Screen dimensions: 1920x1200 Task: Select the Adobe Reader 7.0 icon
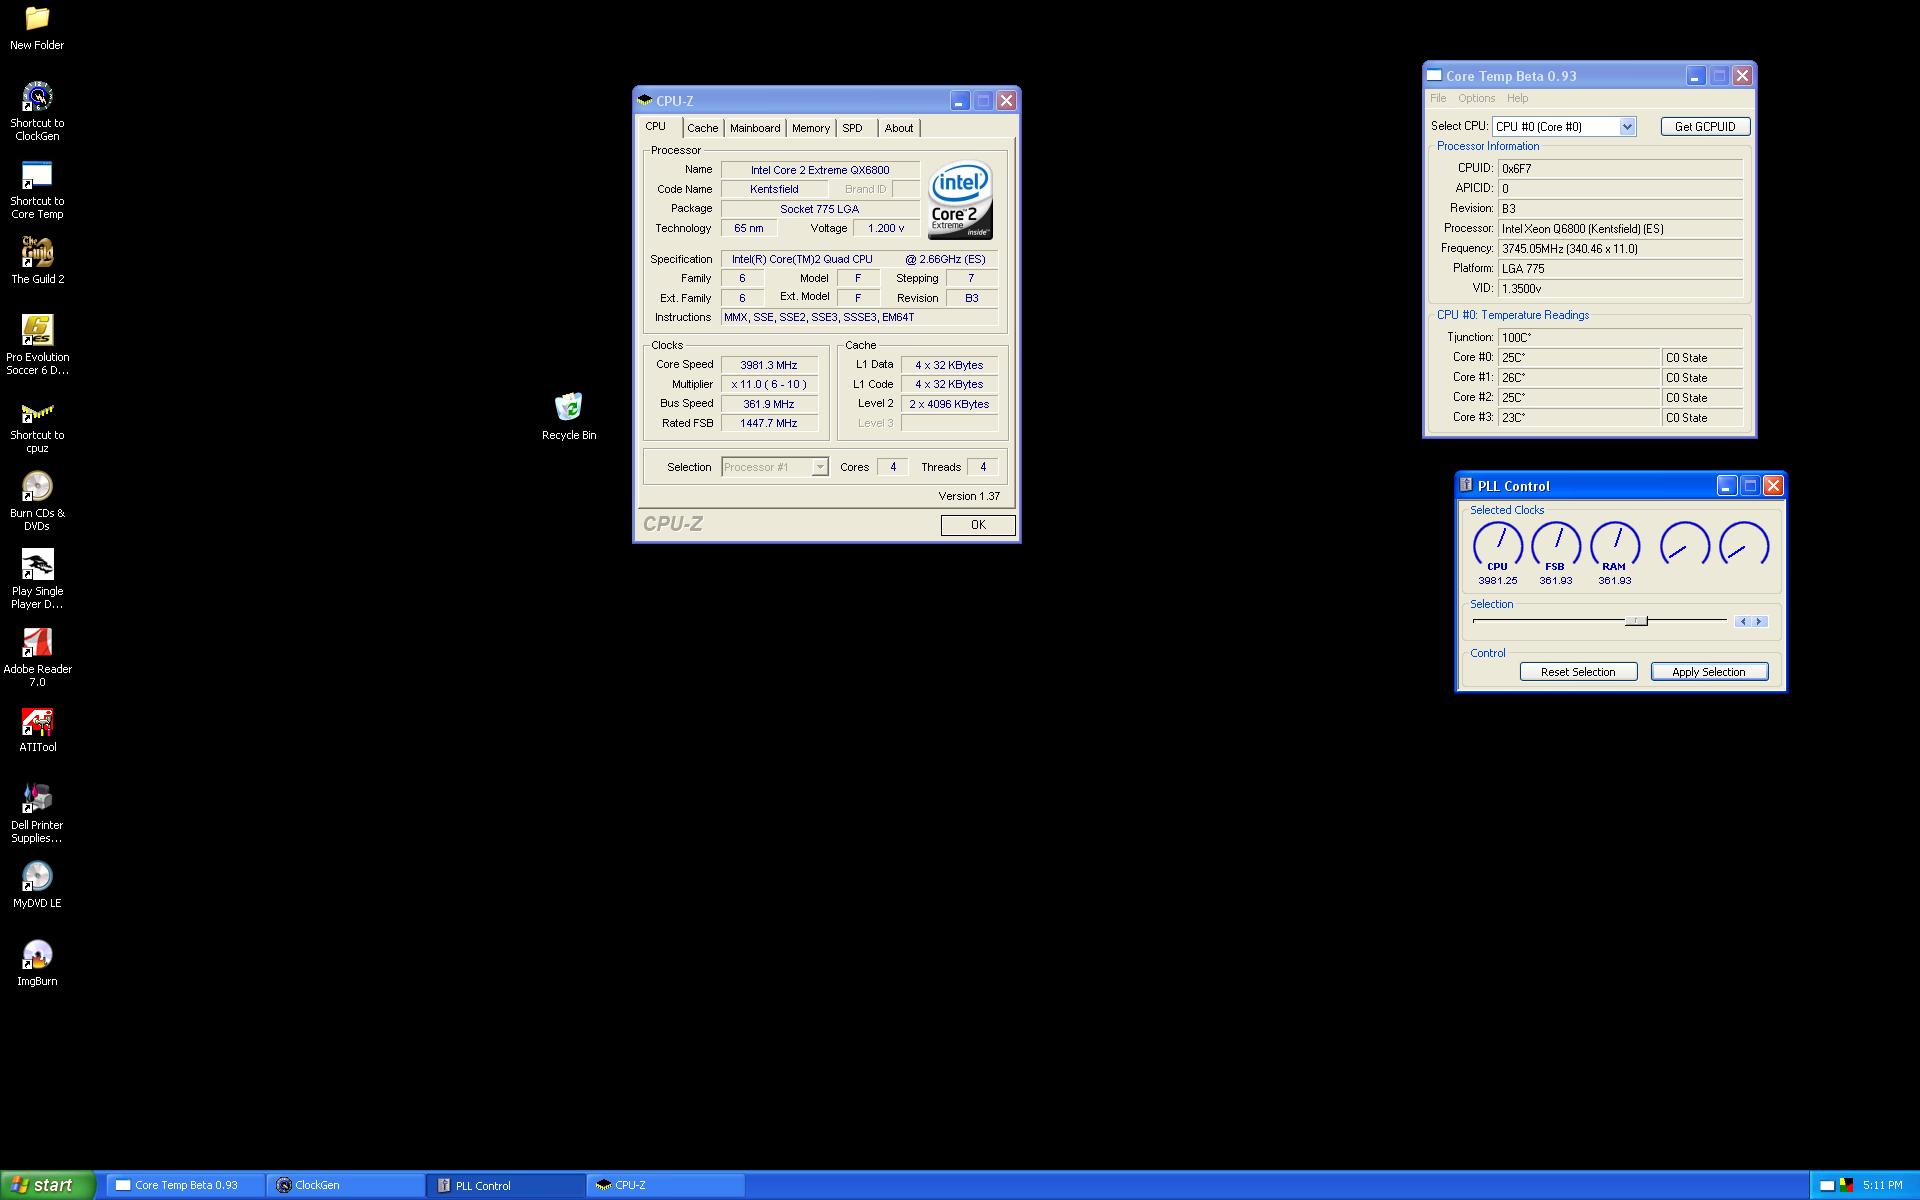[37, 658]
